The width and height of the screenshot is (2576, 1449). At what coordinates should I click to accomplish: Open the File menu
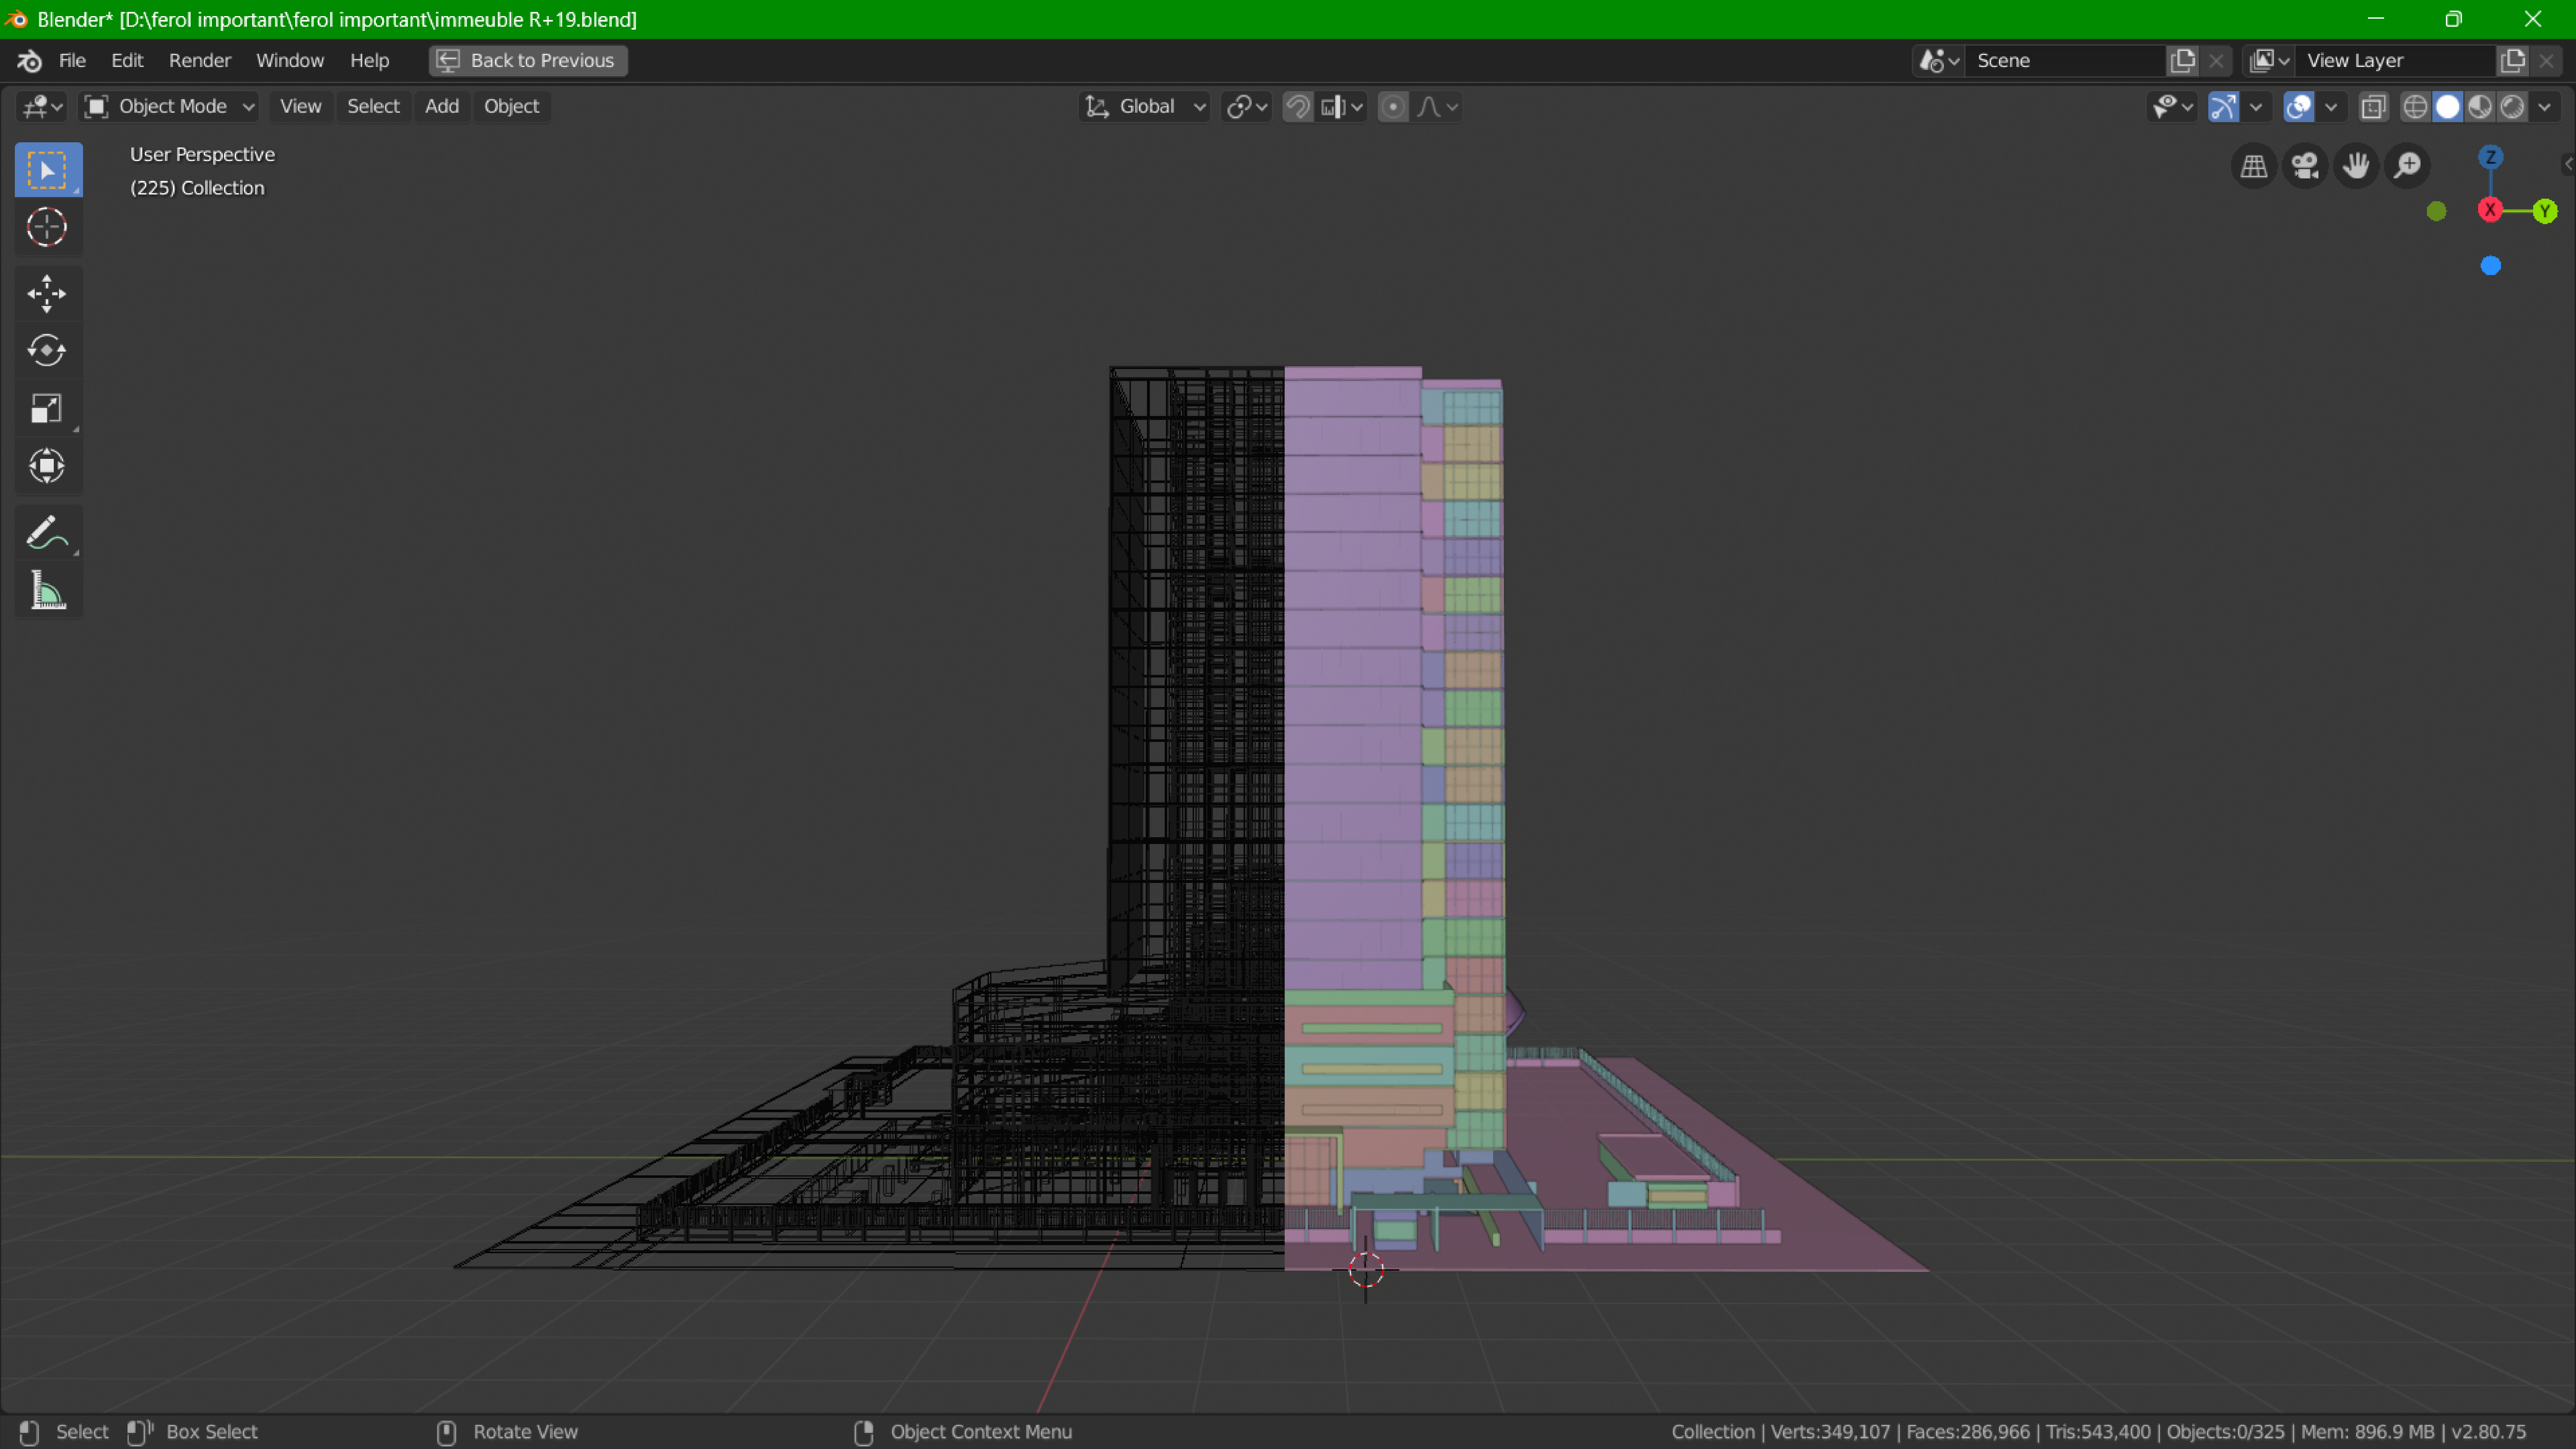click(x=72, y=61)
